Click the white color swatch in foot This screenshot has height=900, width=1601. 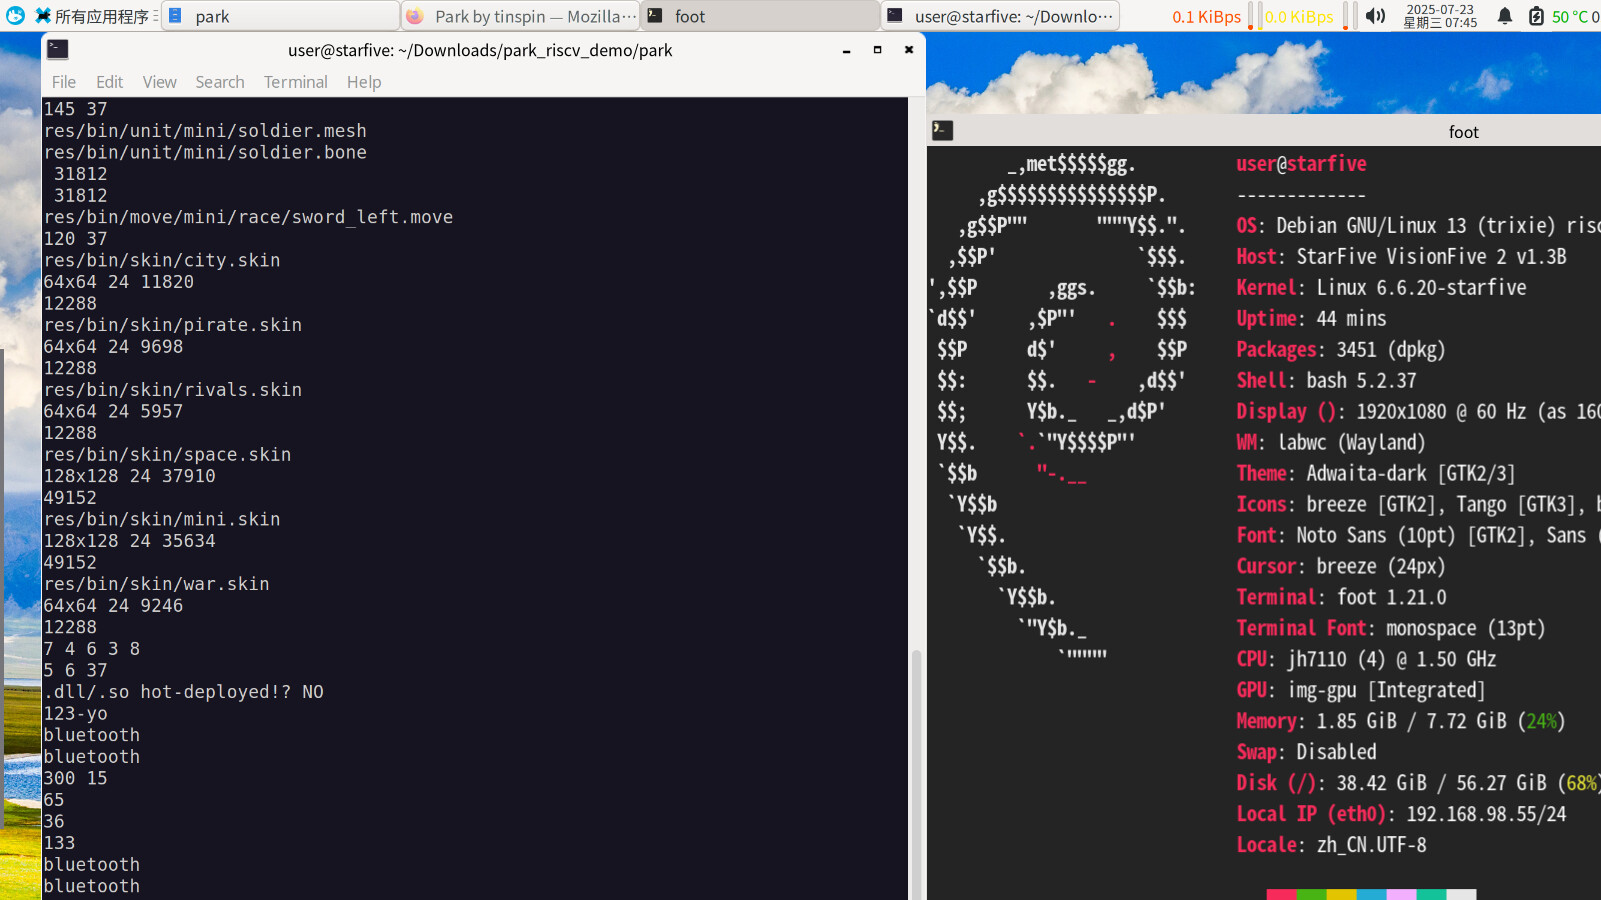click(x=1461, y=895)
